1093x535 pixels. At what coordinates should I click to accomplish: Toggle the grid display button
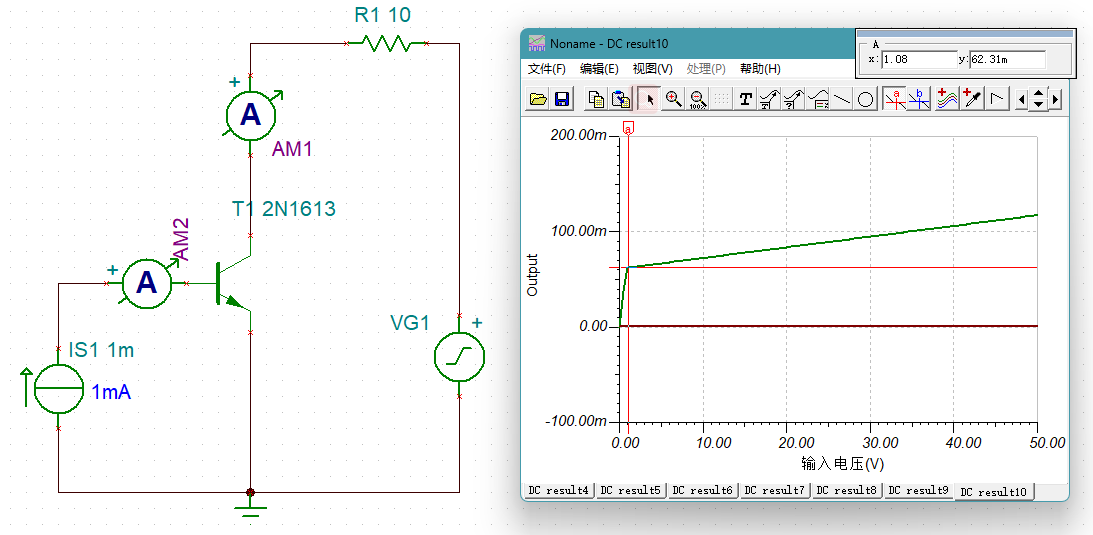click(720, 99)
